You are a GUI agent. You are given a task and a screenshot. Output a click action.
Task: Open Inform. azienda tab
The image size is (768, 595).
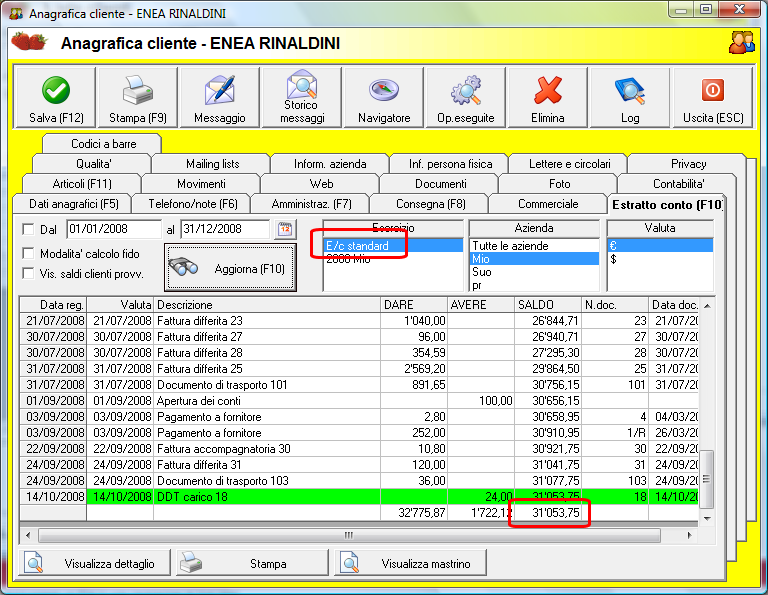(x=330, y=164)
